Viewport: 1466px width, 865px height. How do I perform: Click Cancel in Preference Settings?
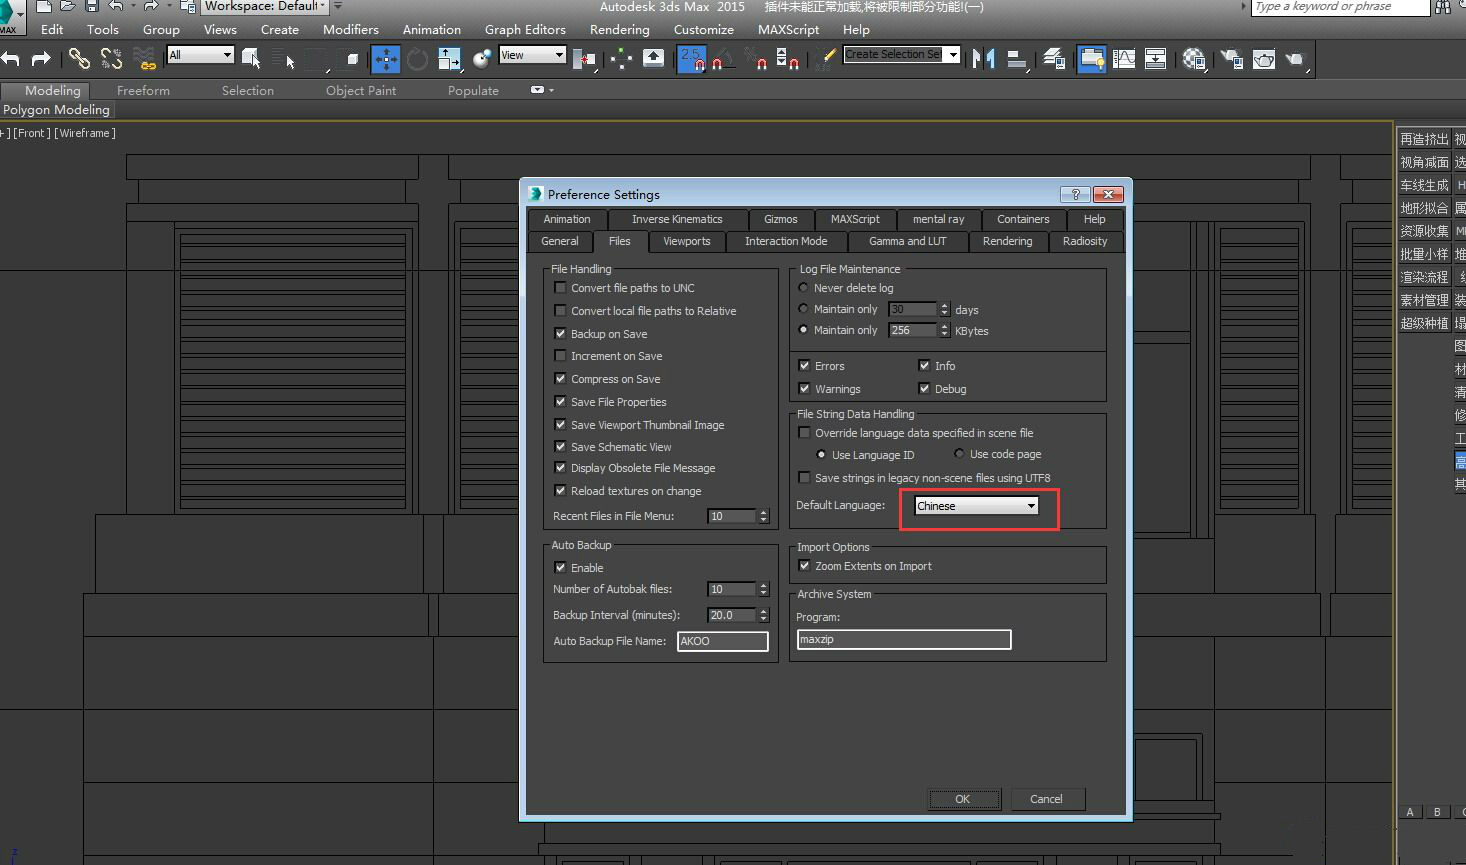1046,799
